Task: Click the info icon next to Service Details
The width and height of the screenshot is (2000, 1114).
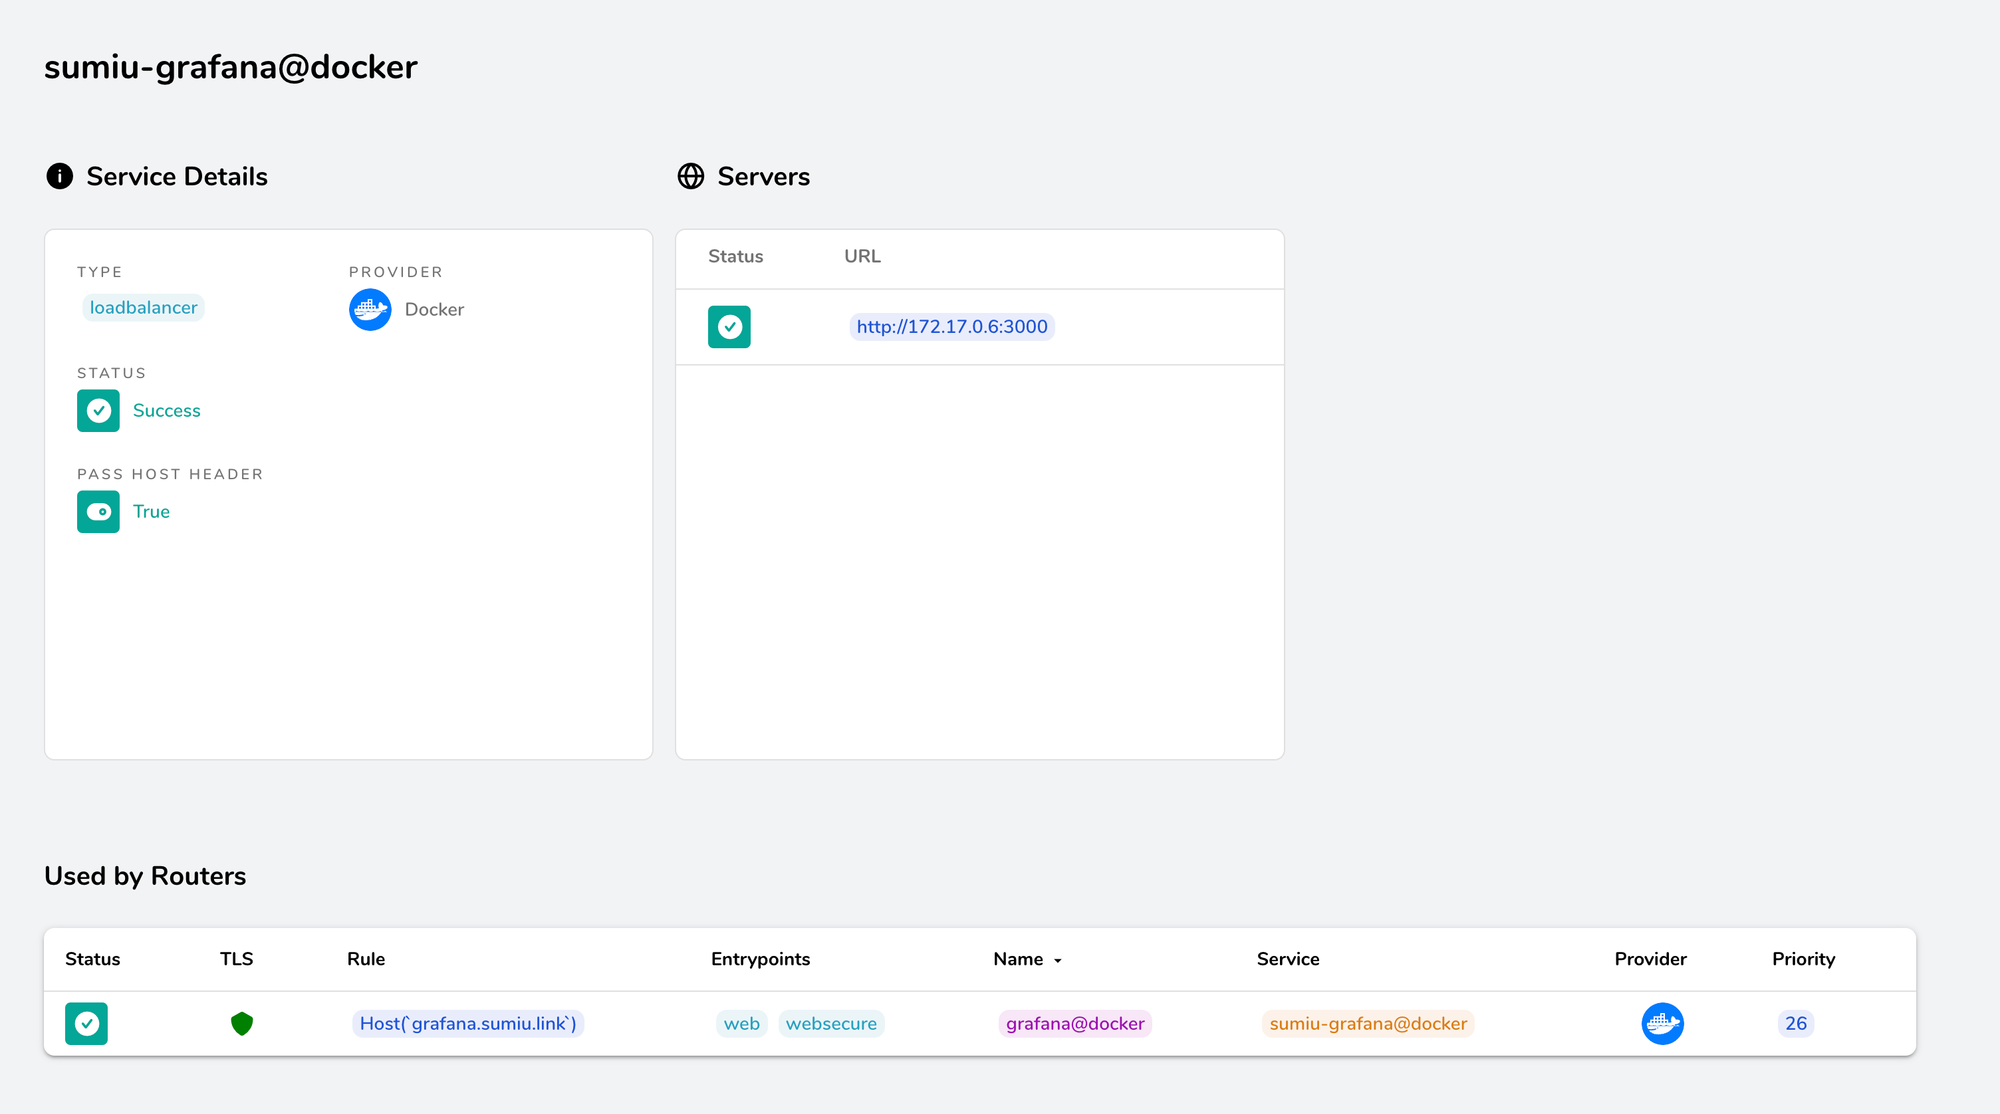Action: pos(58,176)
